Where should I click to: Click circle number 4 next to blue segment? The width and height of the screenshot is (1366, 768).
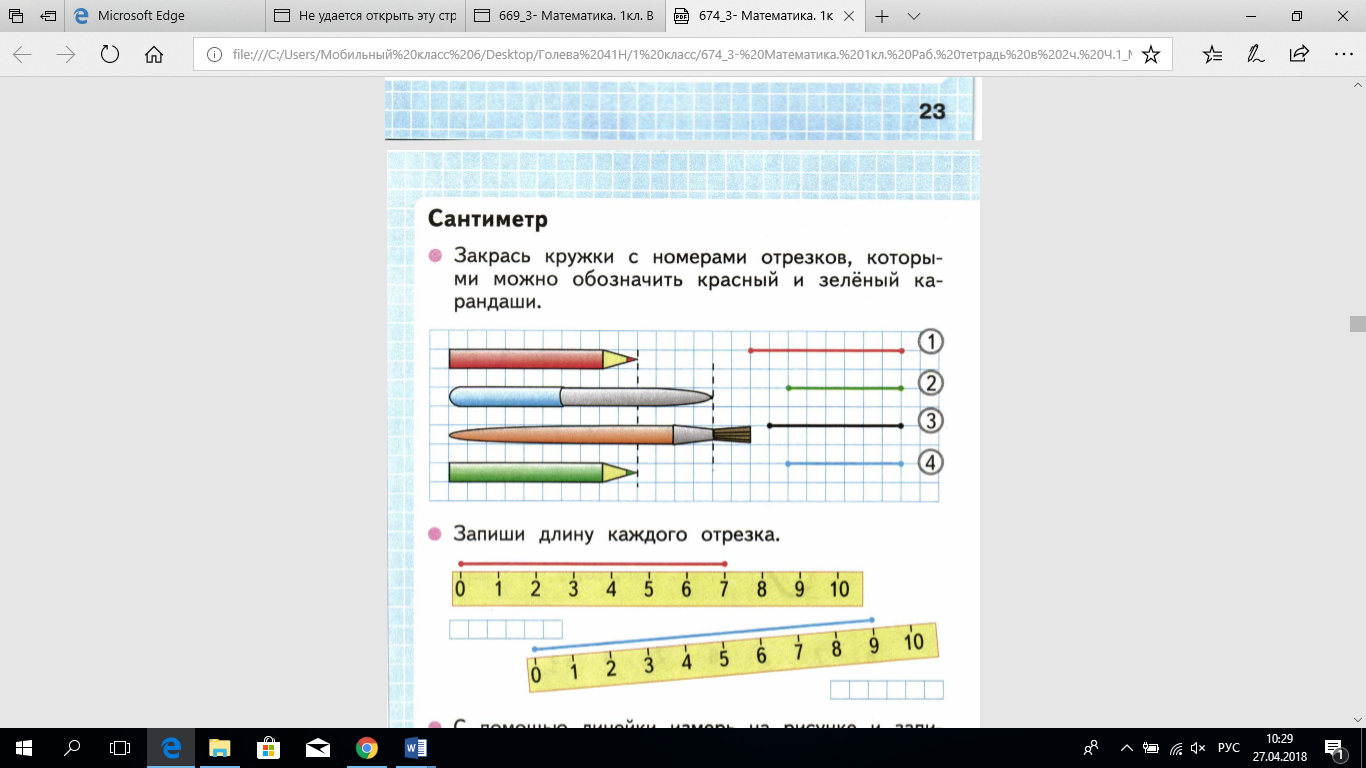[930, 462]
